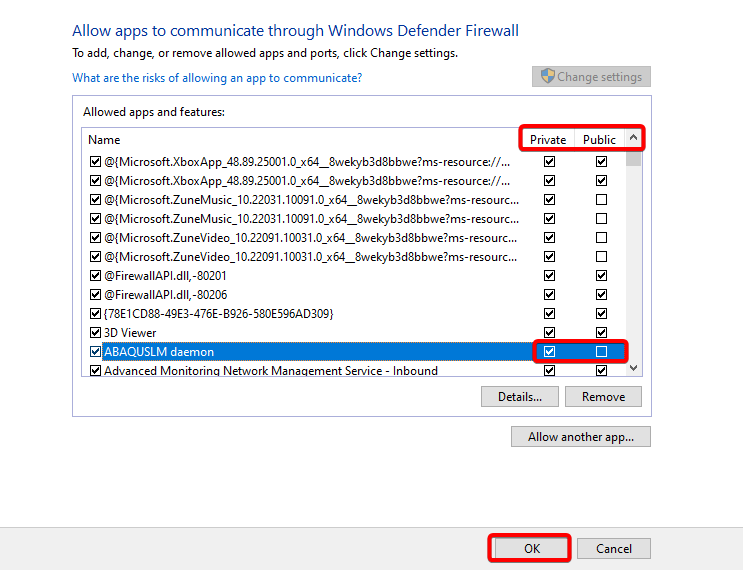Screen dimensions: 743x570
Task: Select the @FirewallAPI.dll,-80206 row name
Action: pyautogui.click(x=165, y=295)
